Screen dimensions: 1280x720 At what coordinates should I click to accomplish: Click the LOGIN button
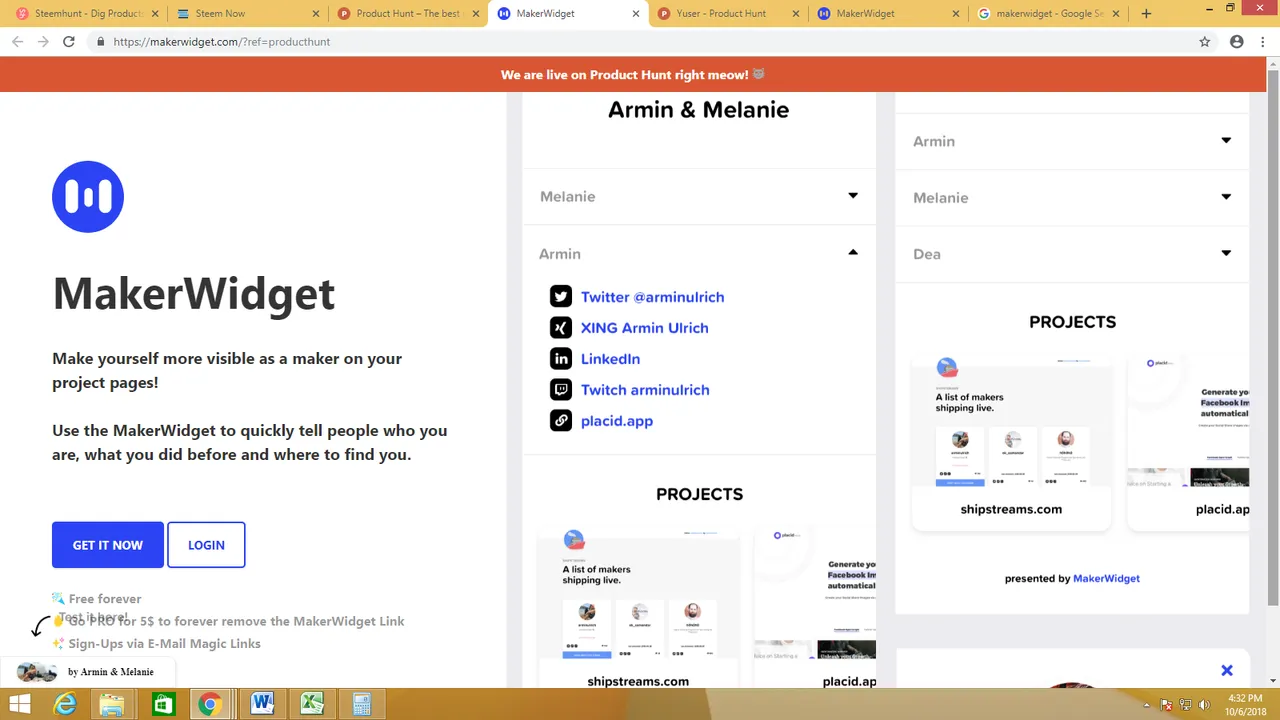tap(206, 545)
